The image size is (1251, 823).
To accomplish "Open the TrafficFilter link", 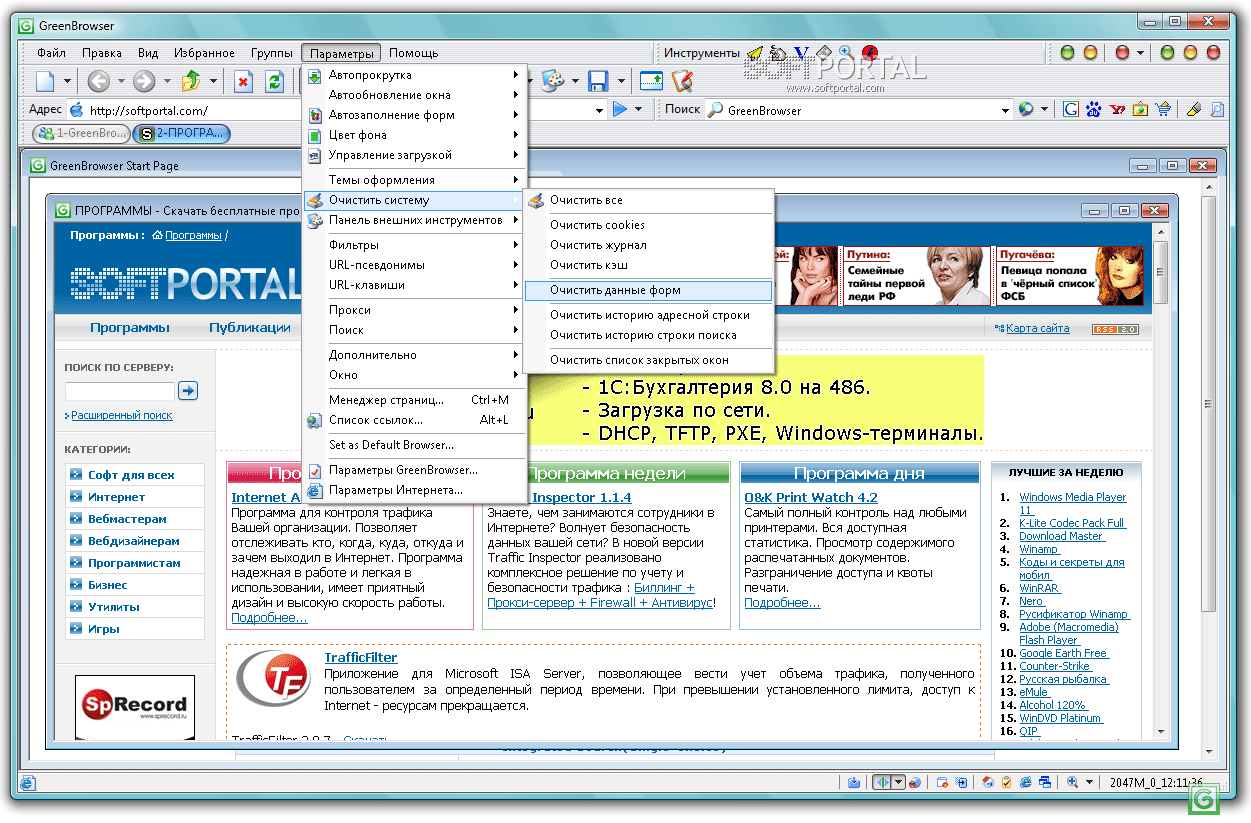I will coord(361,657).
